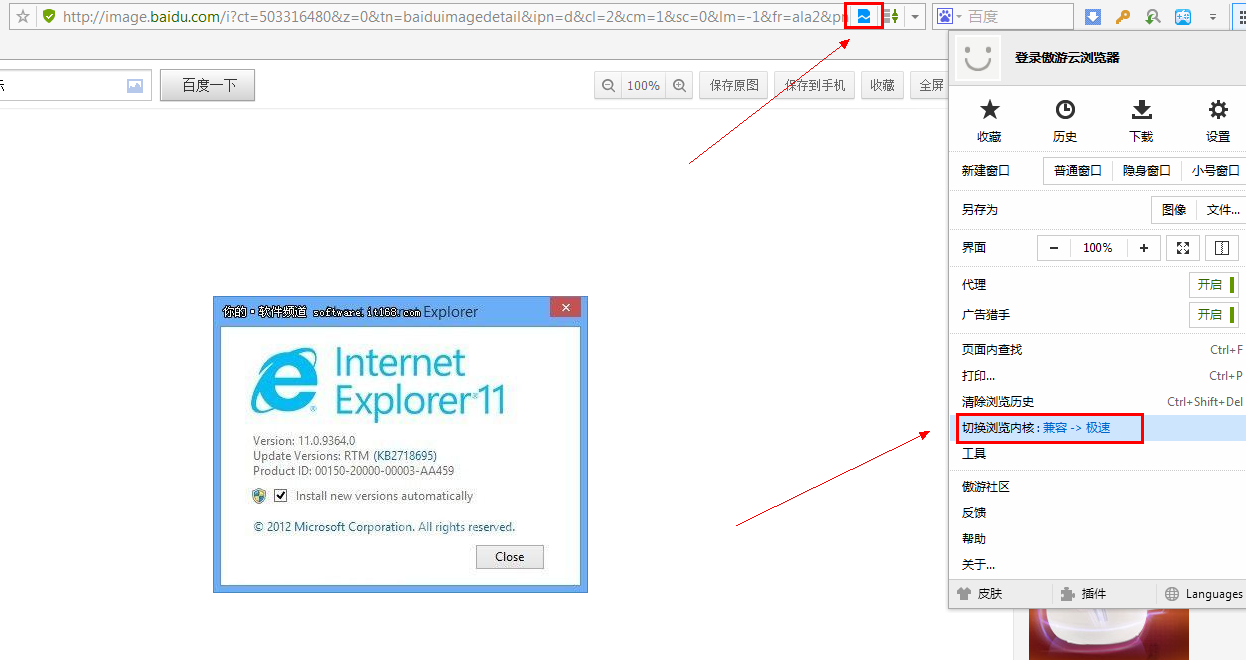Screen dimensions: 1246x660
Task: Click the page 收藏 button
Action: (x=882, y=86)
